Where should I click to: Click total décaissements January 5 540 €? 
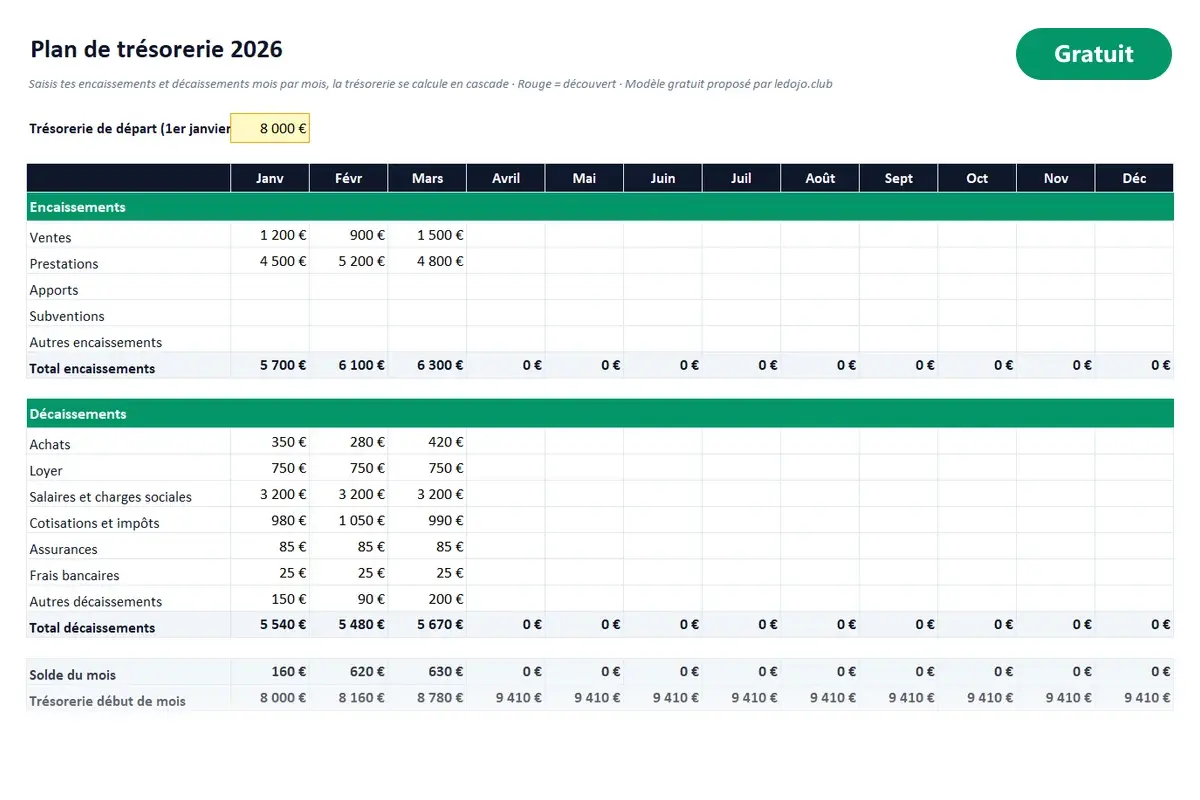tap(270, 624)
